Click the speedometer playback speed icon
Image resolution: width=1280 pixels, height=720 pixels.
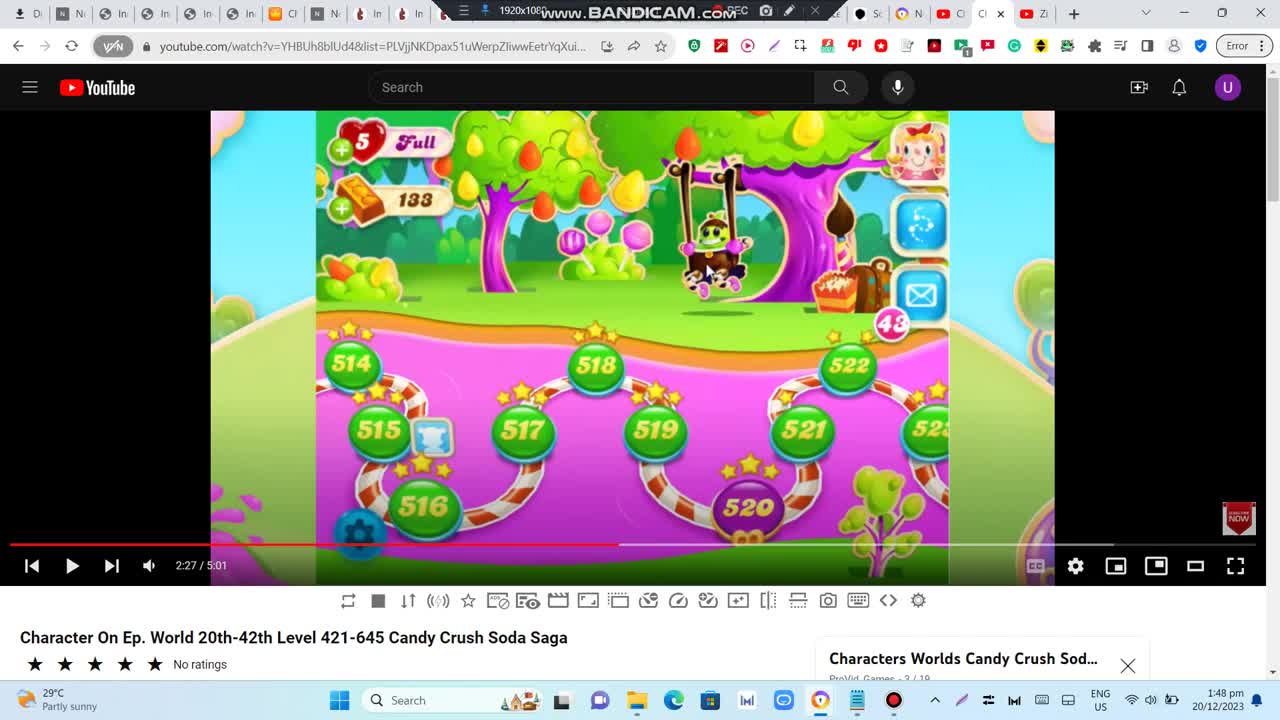(x=678, y=600)
